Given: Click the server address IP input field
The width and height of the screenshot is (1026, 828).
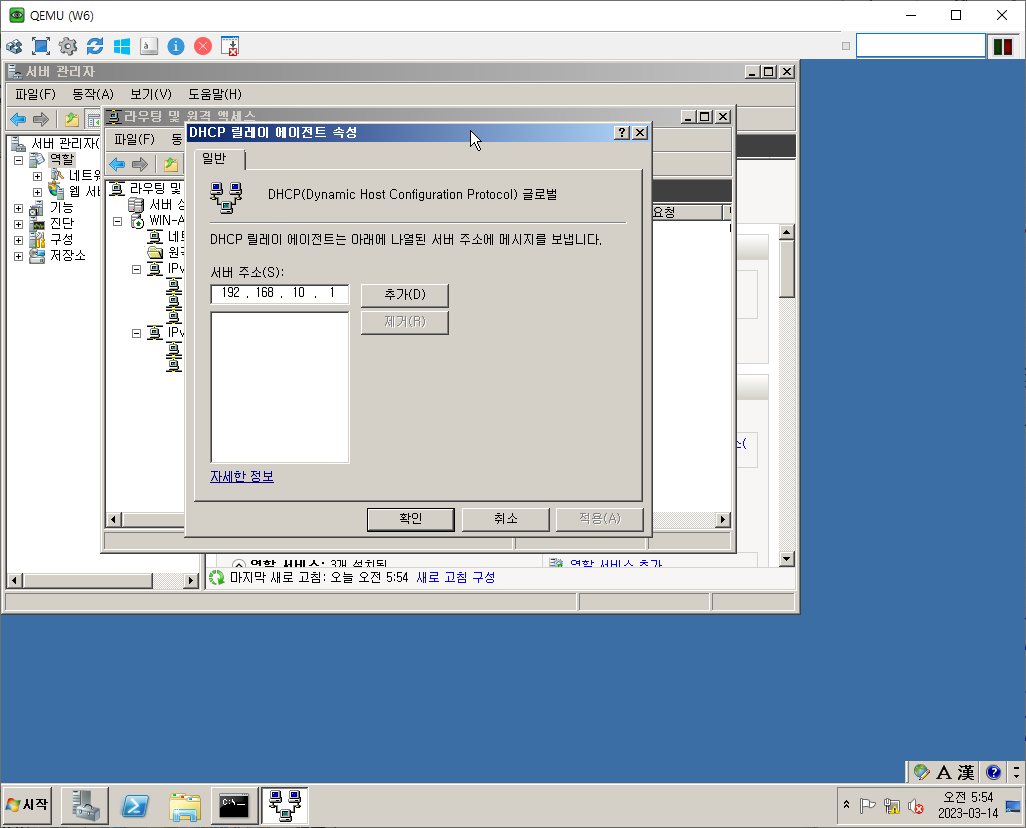Looking at the screenshot, I should [280, 294].
